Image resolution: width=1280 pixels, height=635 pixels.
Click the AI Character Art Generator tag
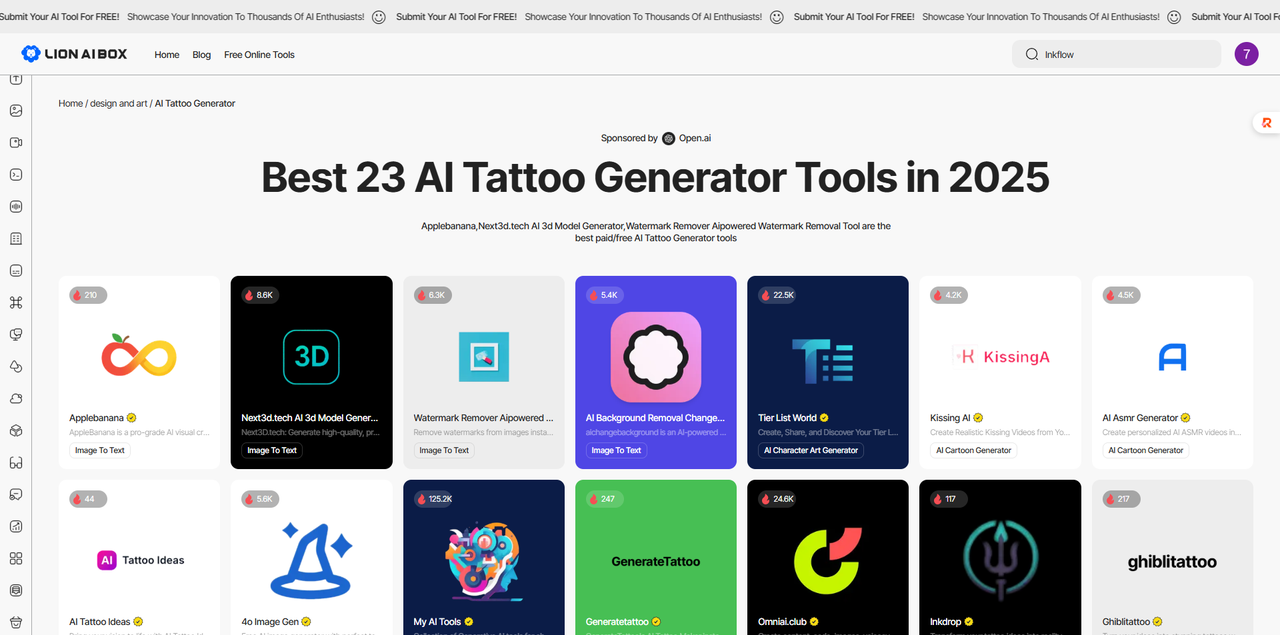click(x=811, y=450)
